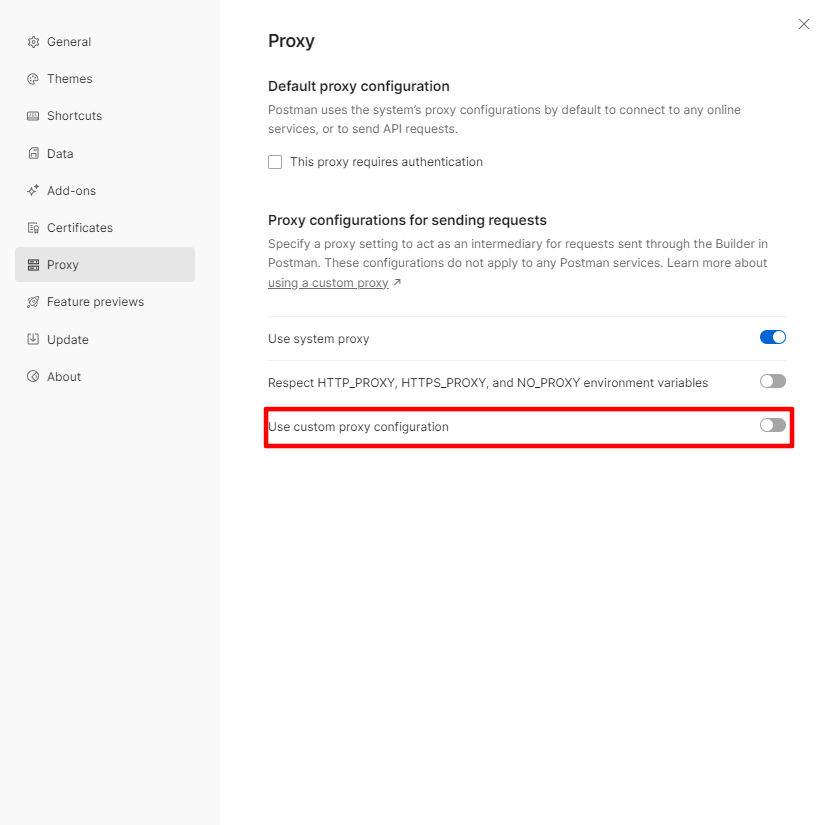Switch to the Shortcuts settings tab
The width and height of the screenshot is (824, 825).
pos(75,116)
